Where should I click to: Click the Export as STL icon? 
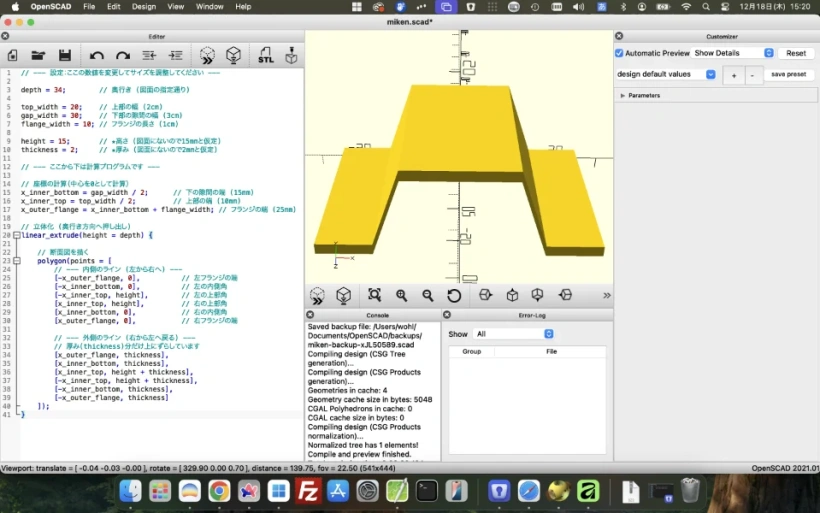pos(266,55)
